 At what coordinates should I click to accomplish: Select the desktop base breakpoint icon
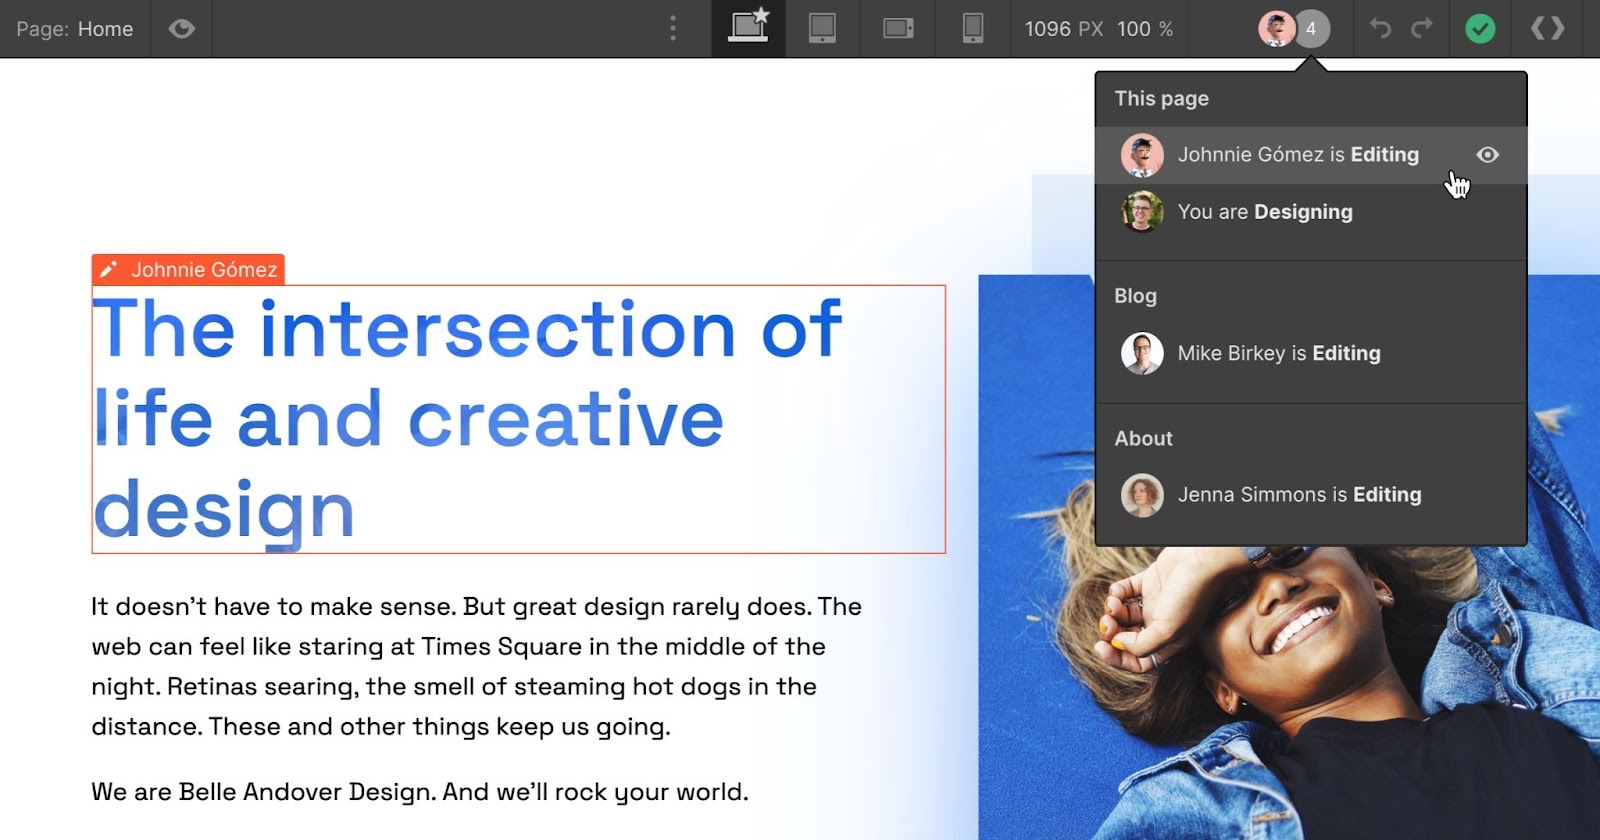pos(748,28)
